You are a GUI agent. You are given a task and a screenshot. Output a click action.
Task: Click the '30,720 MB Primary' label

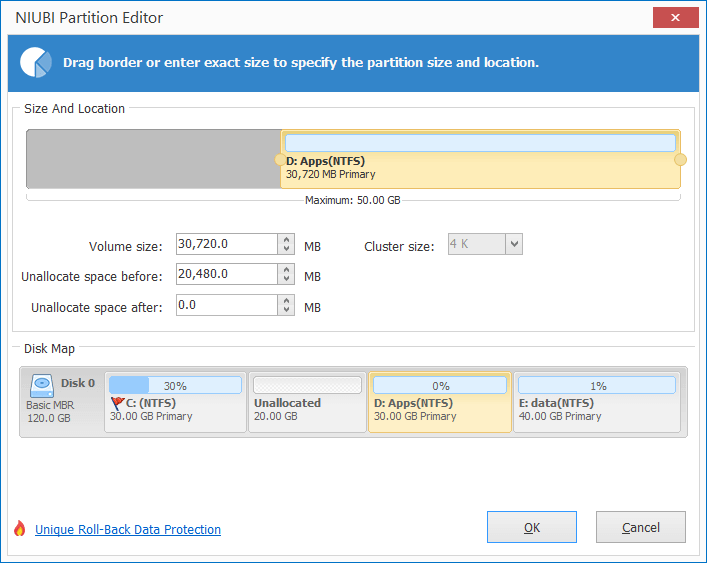(331, 174)
